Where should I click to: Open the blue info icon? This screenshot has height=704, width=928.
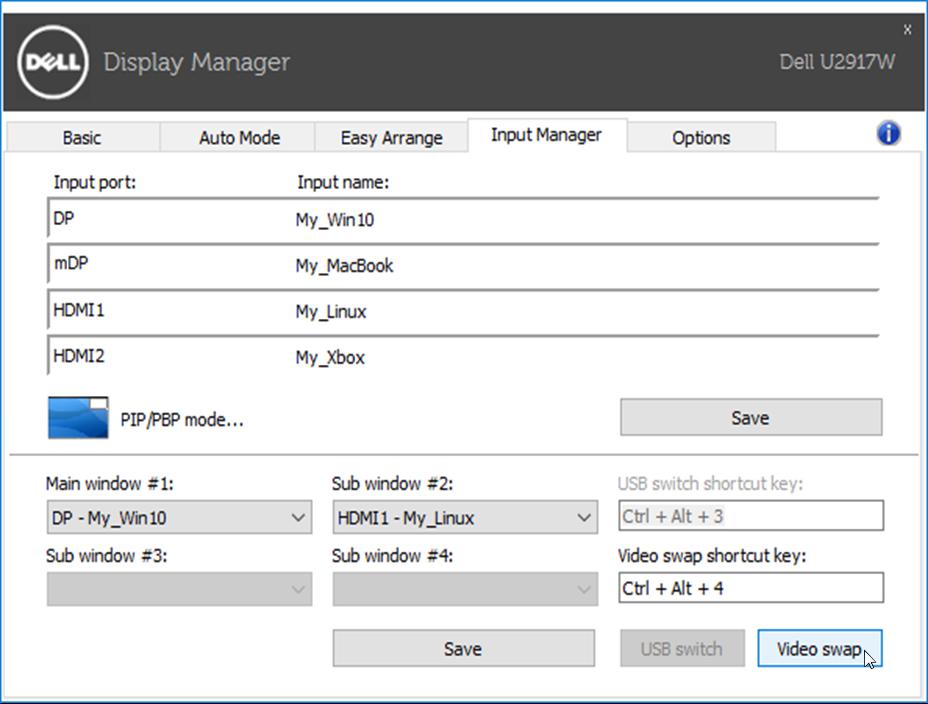click(888, 134)
